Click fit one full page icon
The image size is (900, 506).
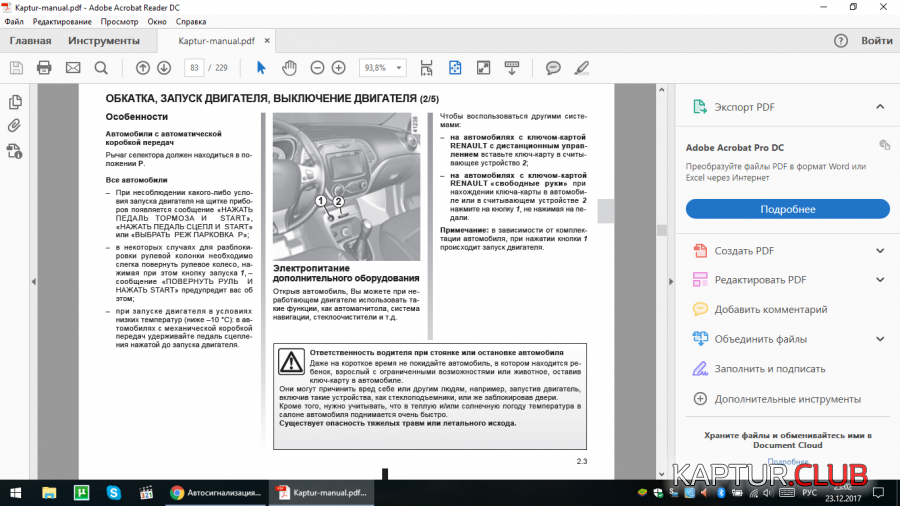tap(455, 68)
